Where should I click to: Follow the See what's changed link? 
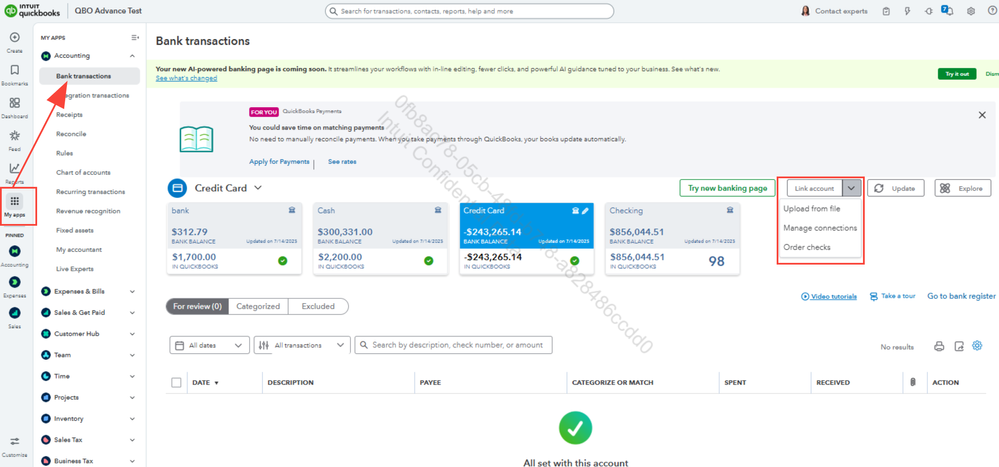pos(186,78)
